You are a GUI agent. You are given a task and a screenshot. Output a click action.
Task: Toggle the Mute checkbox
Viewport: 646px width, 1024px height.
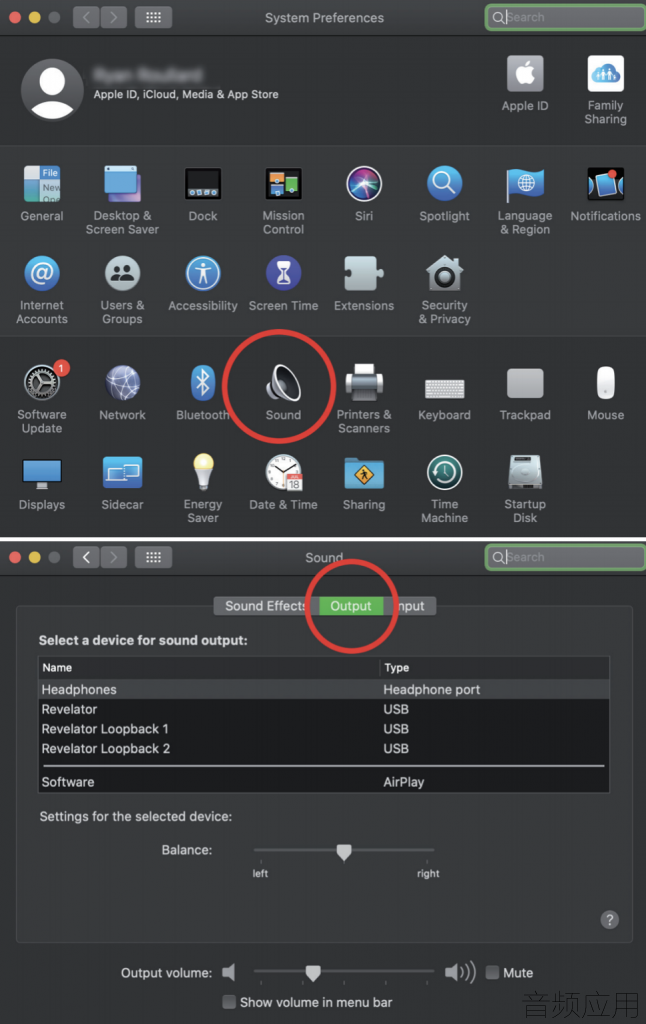pyautogui.click(x=493, y=972)
